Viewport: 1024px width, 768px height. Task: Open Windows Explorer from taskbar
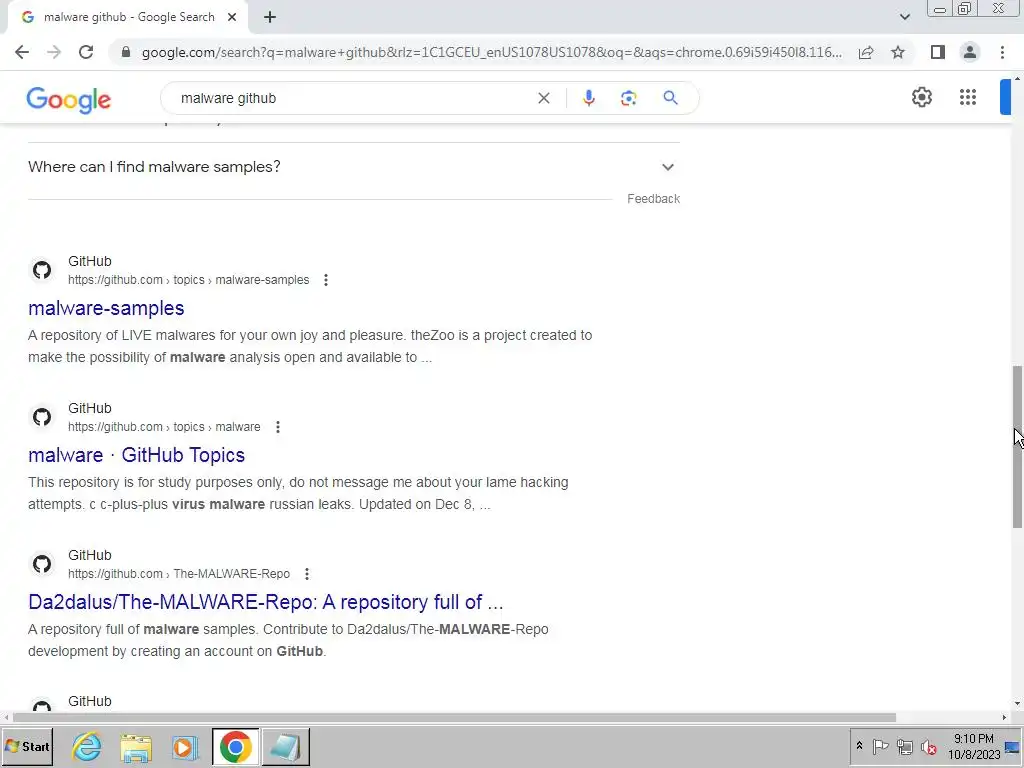point(136,747)
